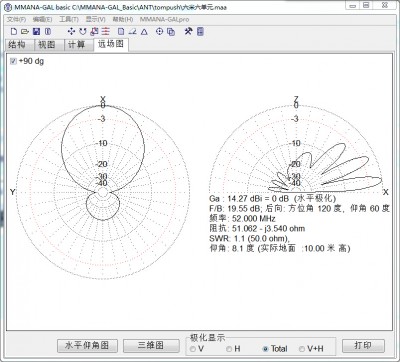Switch to the 计算 tab
This screenshot has height=362, width=400.
coord(78,45)
